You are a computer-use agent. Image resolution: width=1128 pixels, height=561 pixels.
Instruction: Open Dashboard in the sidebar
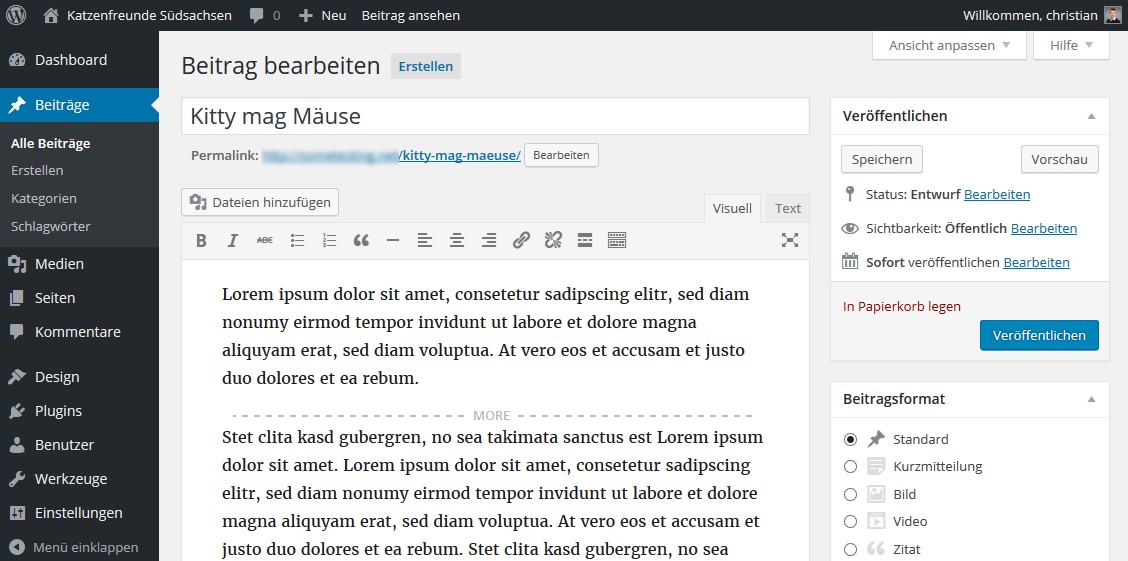pyautogui.click(x=79, y=60)
